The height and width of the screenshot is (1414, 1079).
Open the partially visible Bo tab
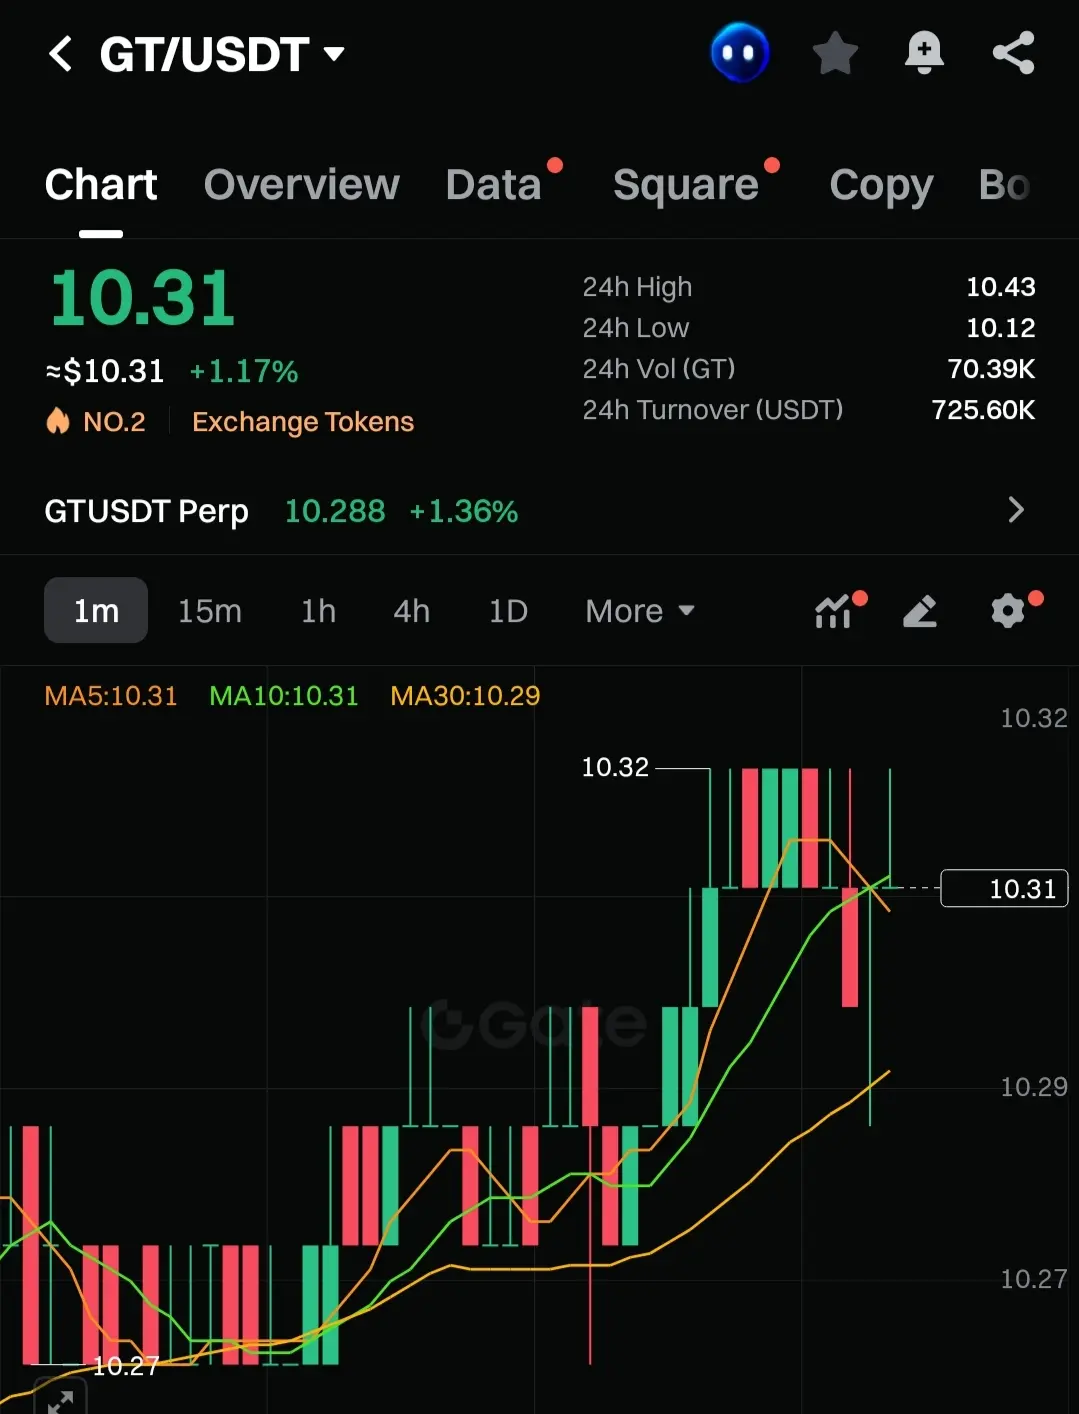pyautogui.click(x=1004, y=185)
